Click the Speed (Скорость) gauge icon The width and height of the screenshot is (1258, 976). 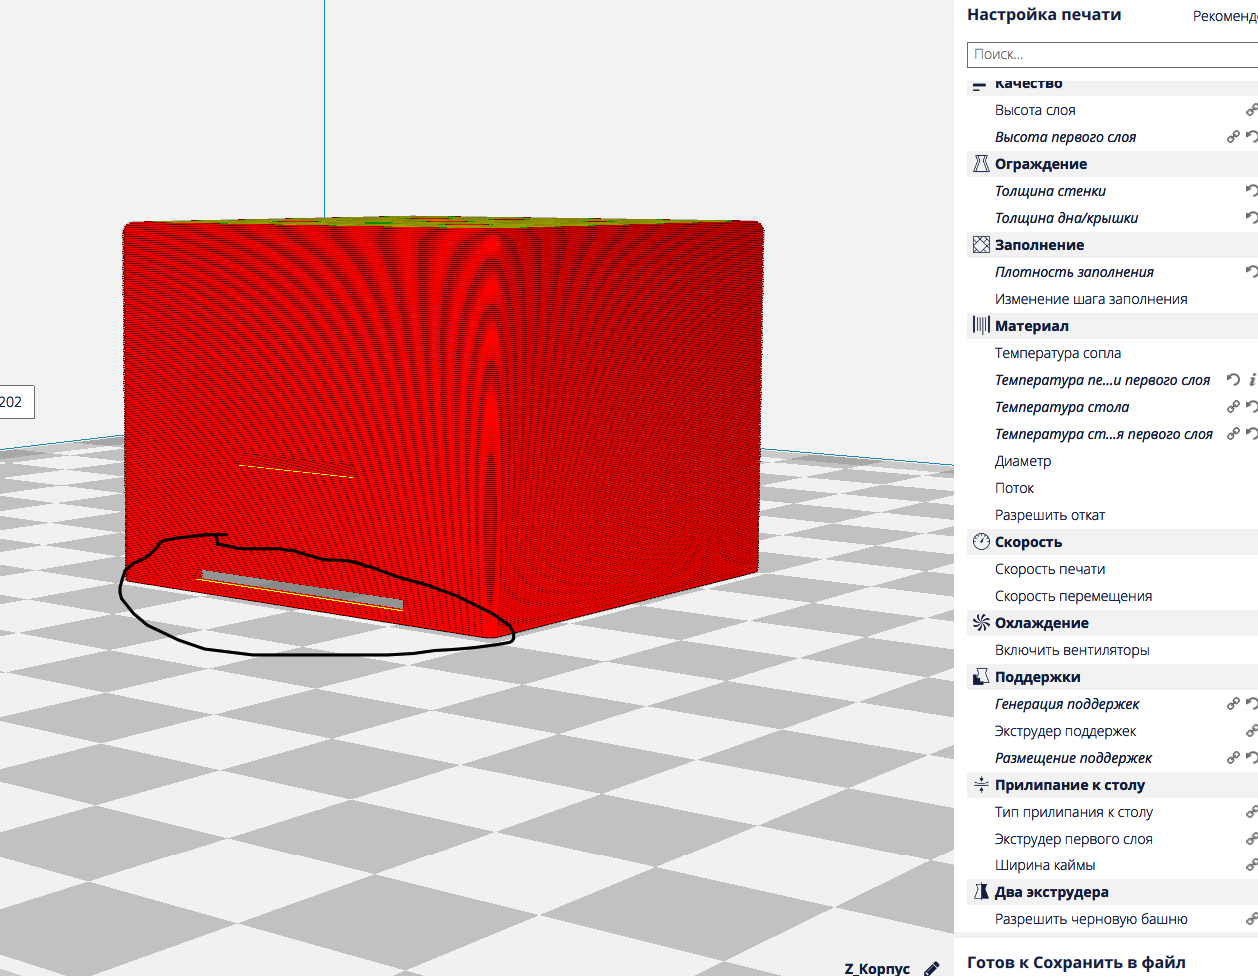click(981, 542)
